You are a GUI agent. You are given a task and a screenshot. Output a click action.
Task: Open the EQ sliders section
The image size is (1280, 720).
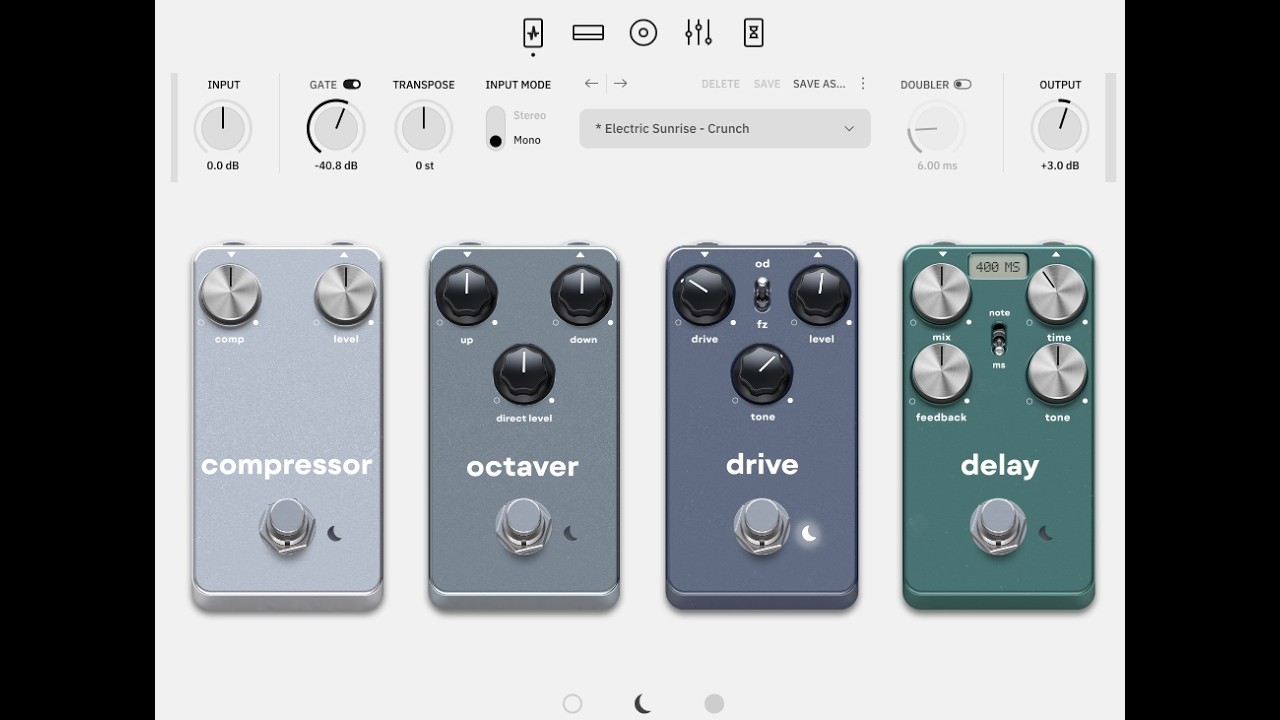[698, 33]
